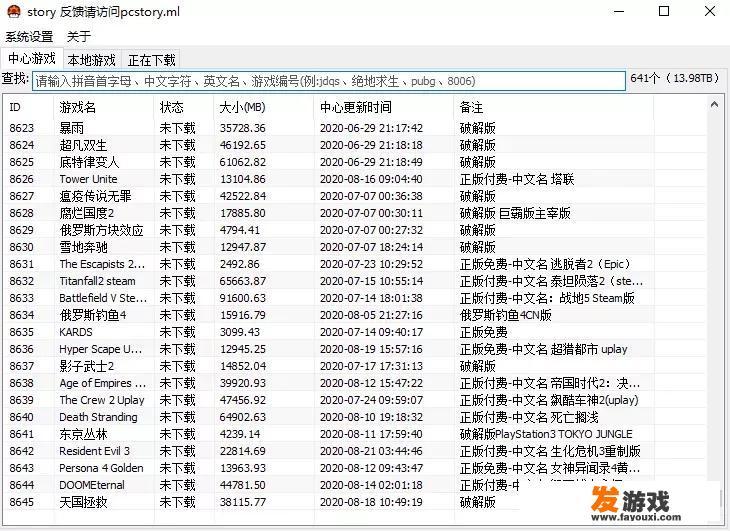Minimize the story window

tap(619, 12)
